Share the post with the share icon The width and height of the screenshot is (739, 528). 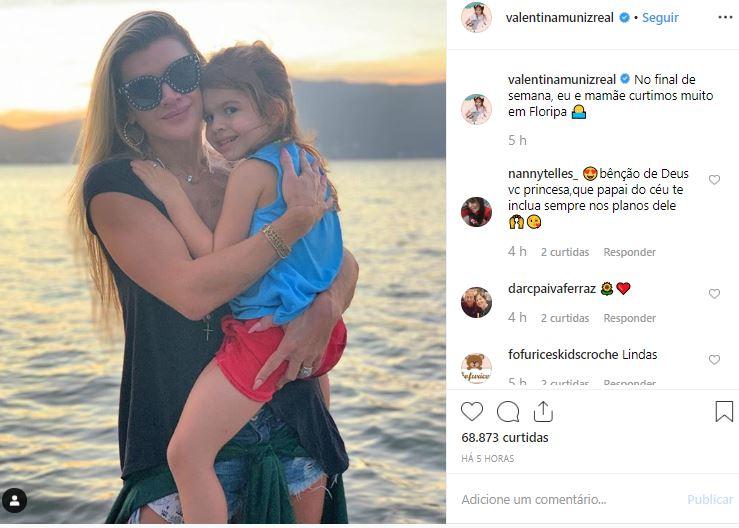tap(543, 412)
